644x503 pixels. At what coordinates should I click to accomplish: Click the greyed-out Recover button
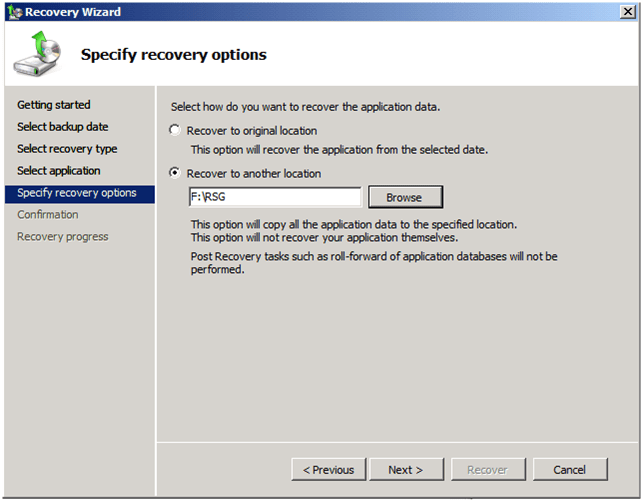[487, 470]
